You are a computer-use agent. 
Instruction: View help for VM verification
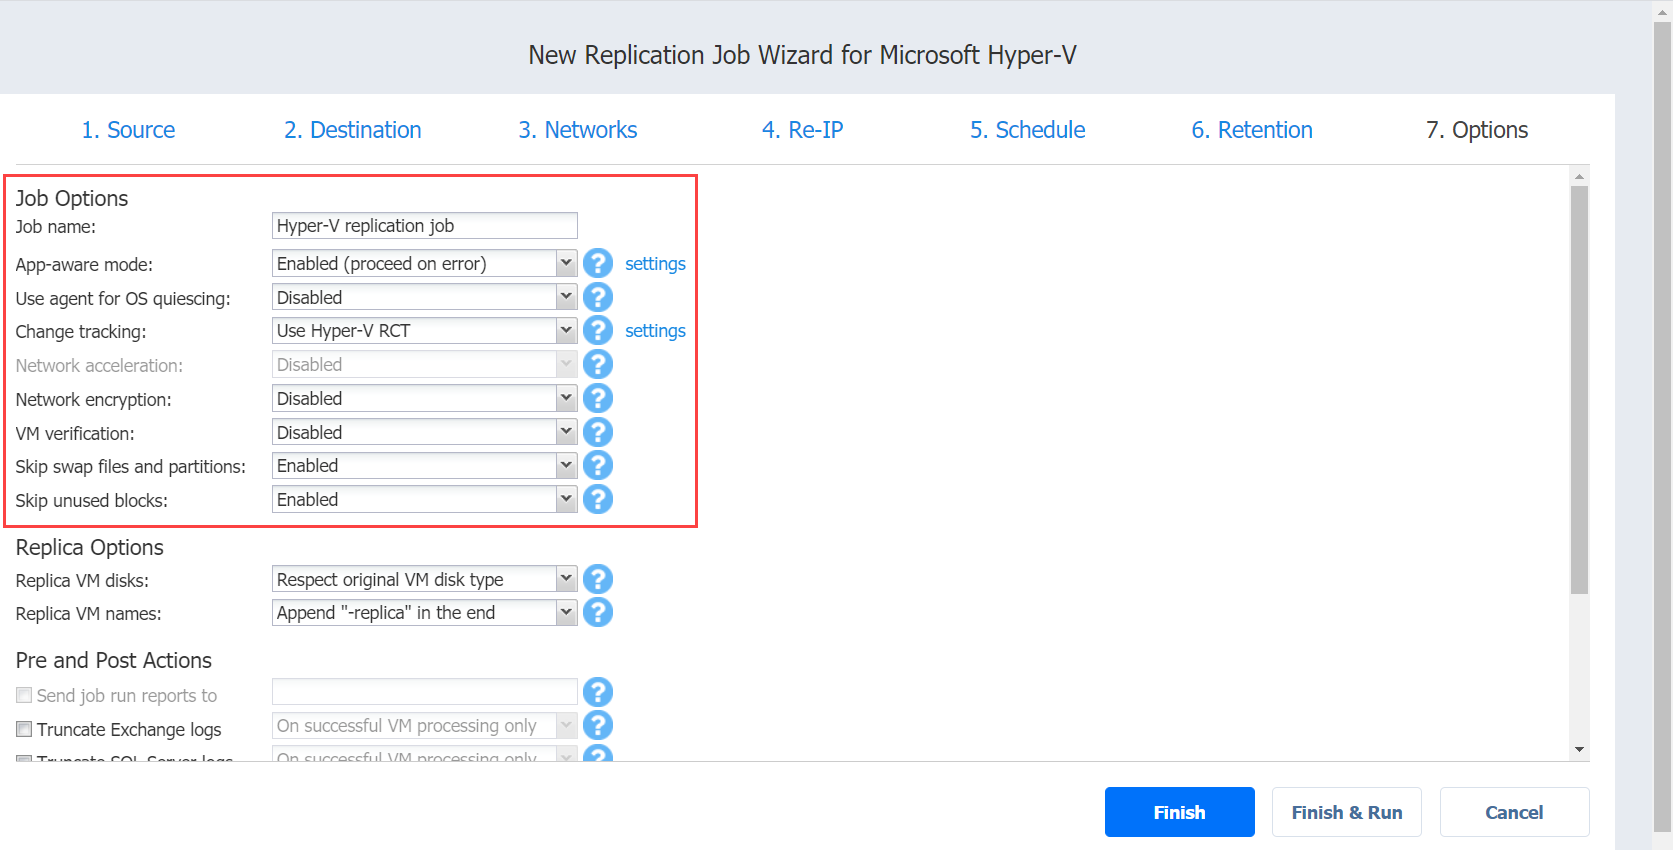point(598,432)
